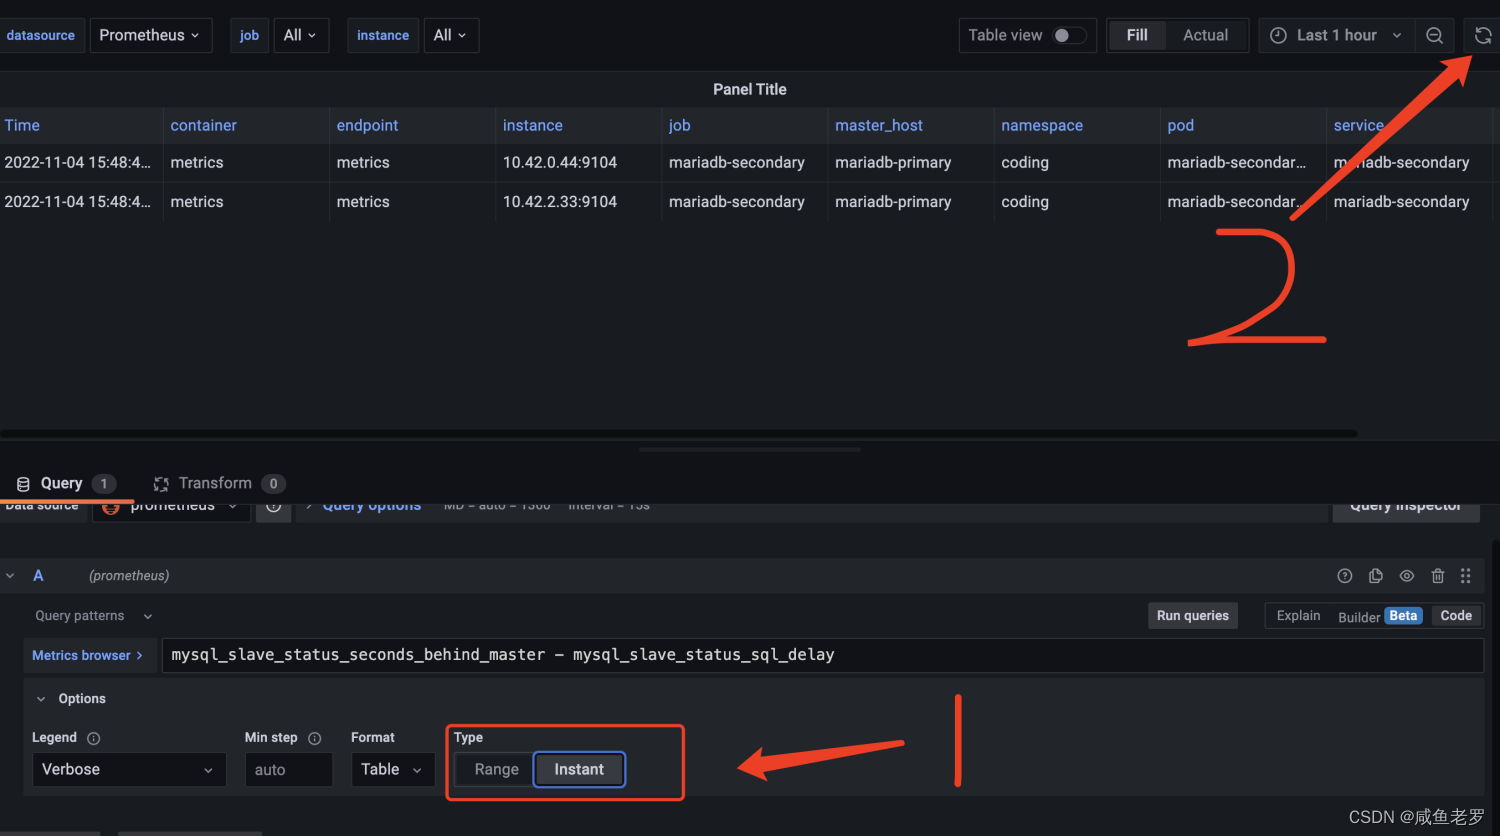Click the clock icon in time picker
The height and width of the screenshot is (836, 1500).
pyautogui.click(x=1278, y=35)
